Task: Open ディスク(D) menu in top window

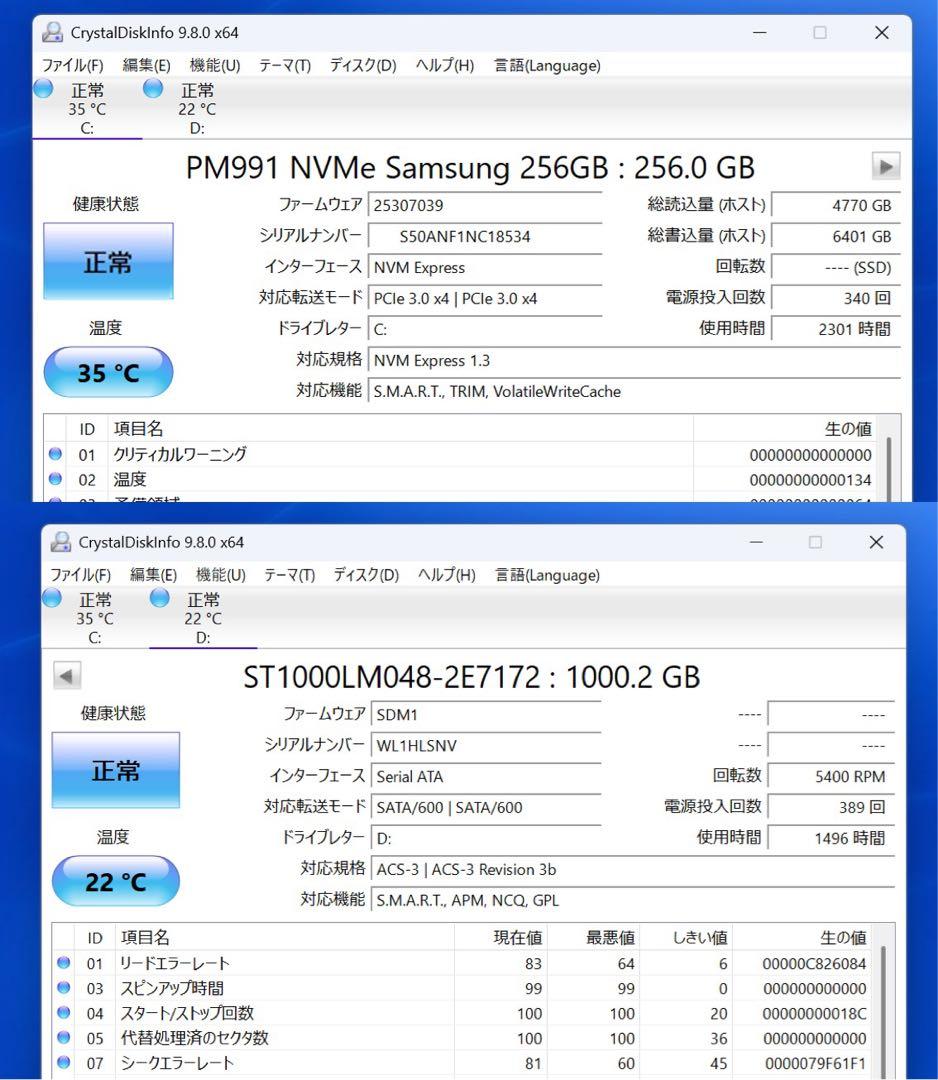Action: click(363, 65)
